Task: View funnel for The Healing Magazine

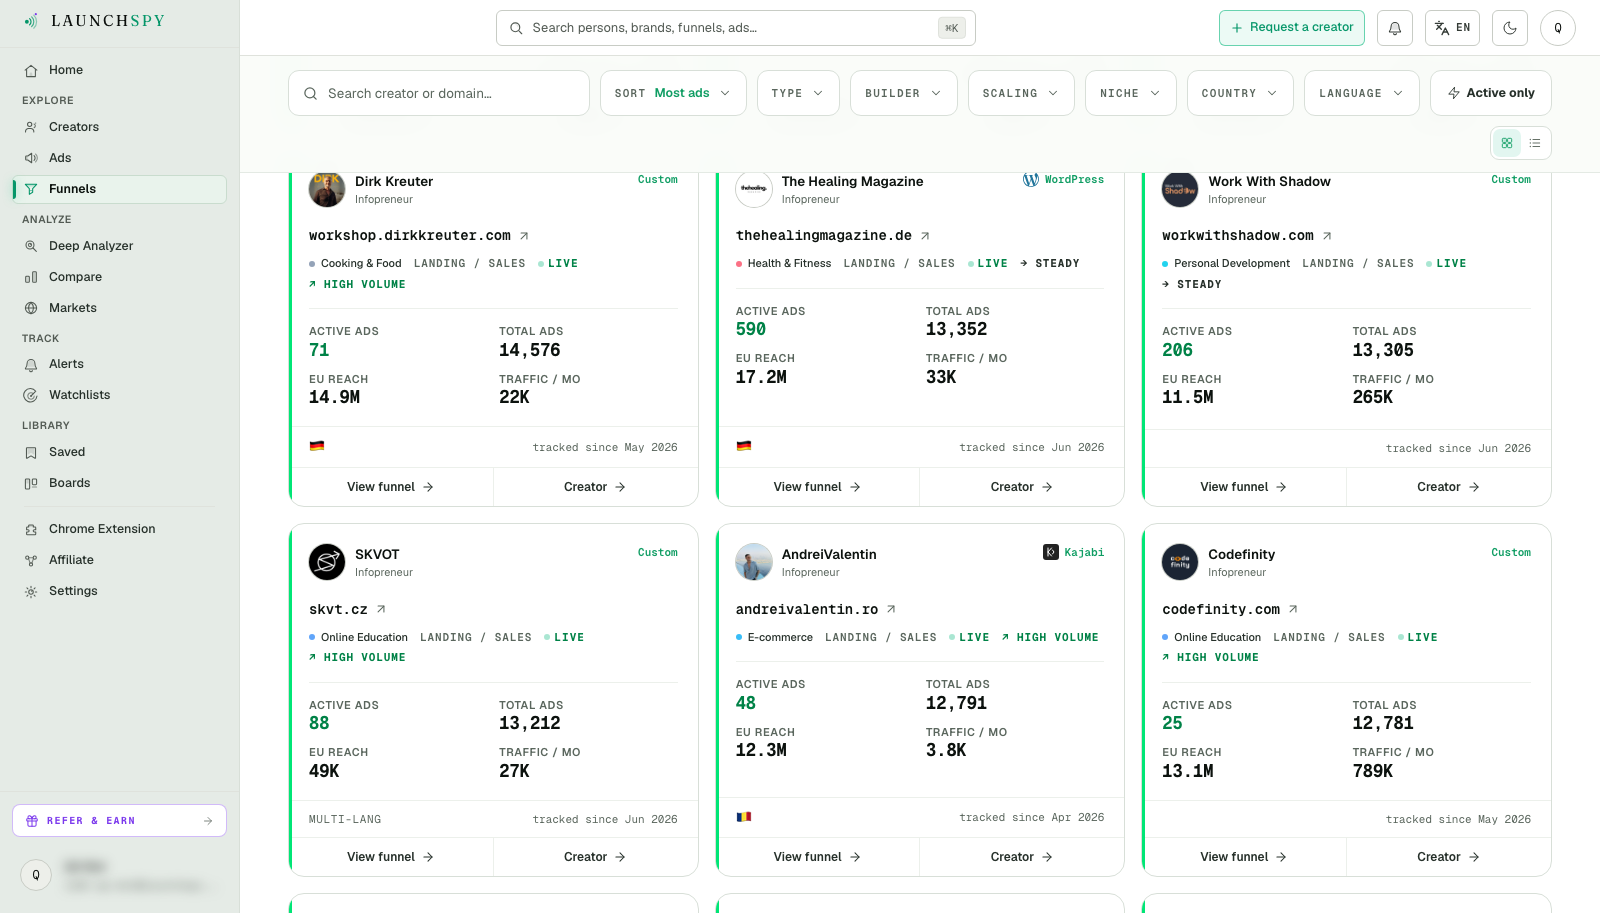Action: pos(817,487)
